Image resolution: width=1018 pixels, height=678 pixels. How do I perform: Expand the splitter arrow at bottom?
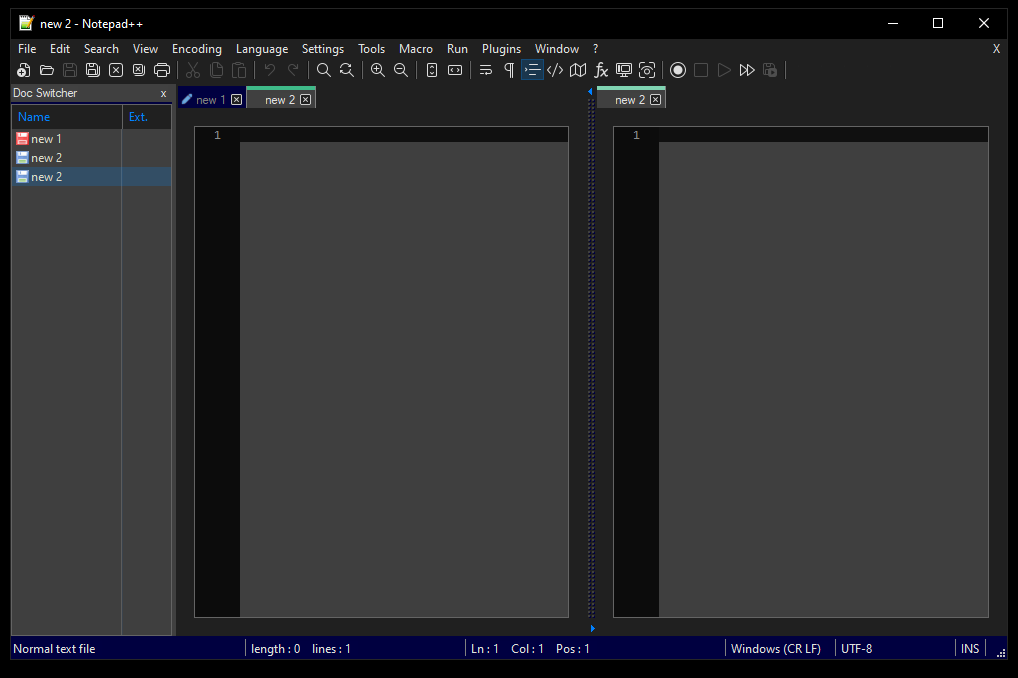(x=592, y=628)
